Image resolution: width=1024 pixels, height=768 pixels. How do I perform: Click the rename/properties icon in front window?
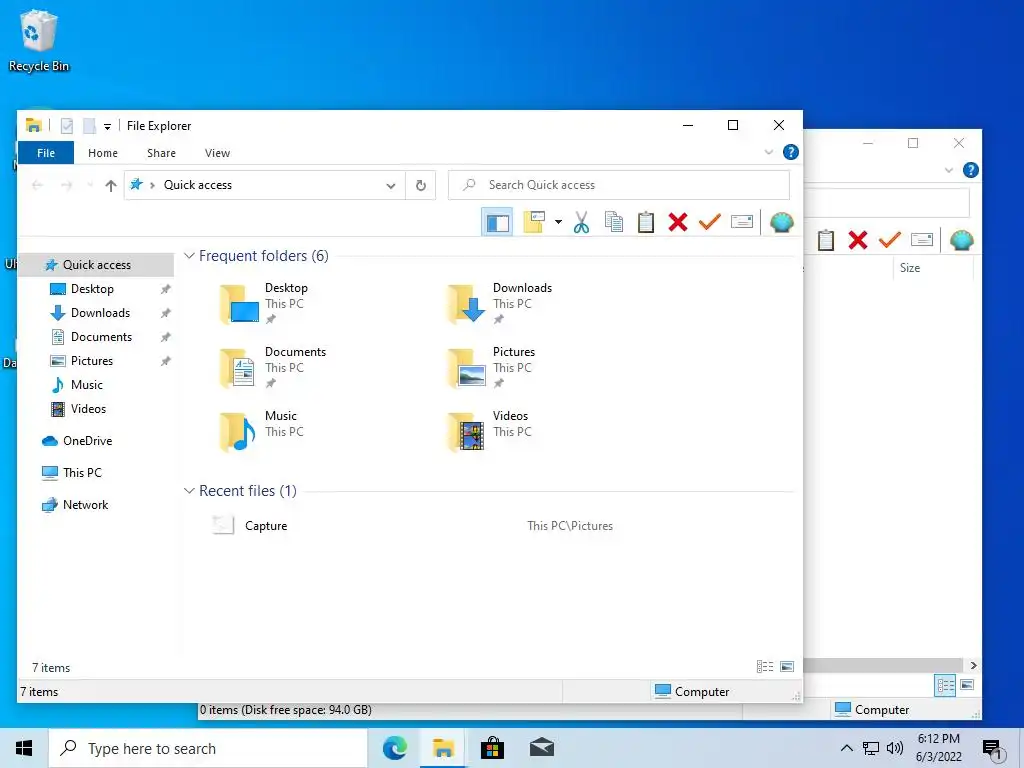click(x=742, y=222)
